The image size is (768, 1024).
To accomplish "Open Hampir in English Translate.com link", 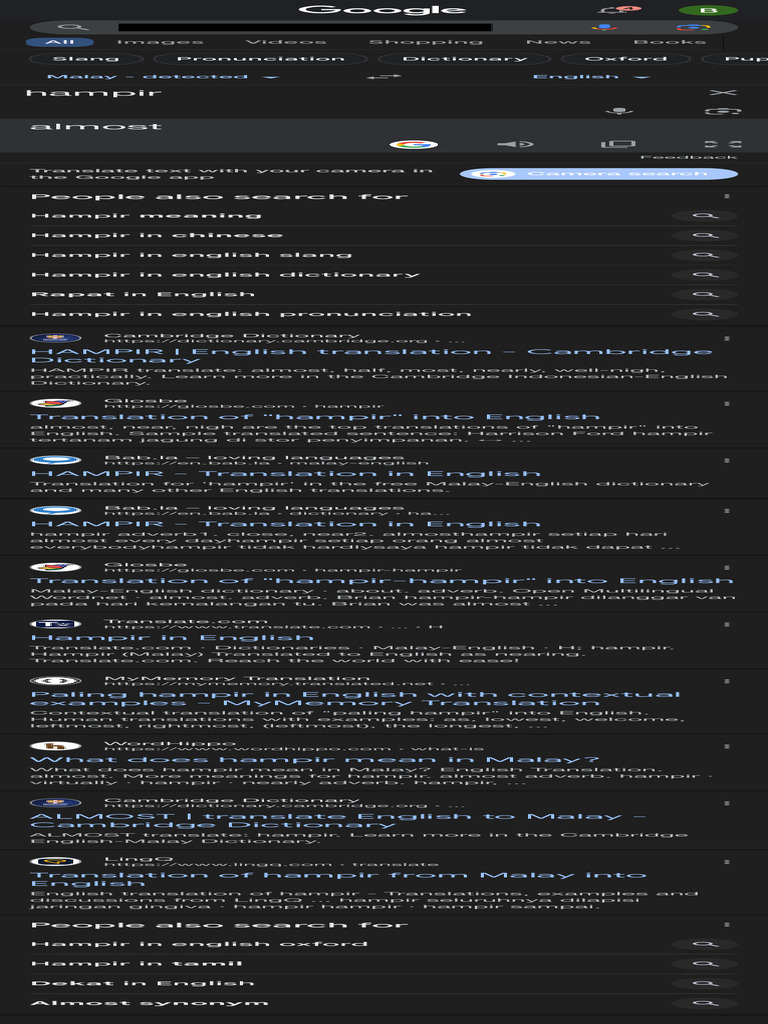I will coord(172,637).
